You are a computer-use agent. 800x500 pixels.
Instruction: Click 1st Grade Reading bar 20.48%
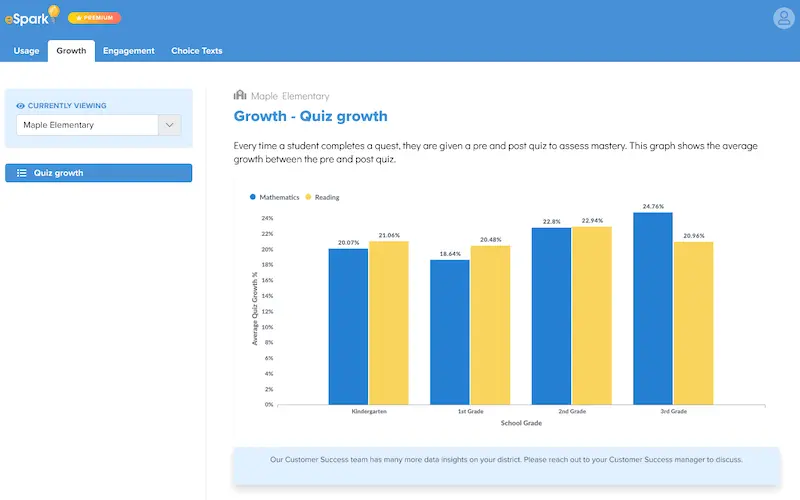(x=490, y=325)
